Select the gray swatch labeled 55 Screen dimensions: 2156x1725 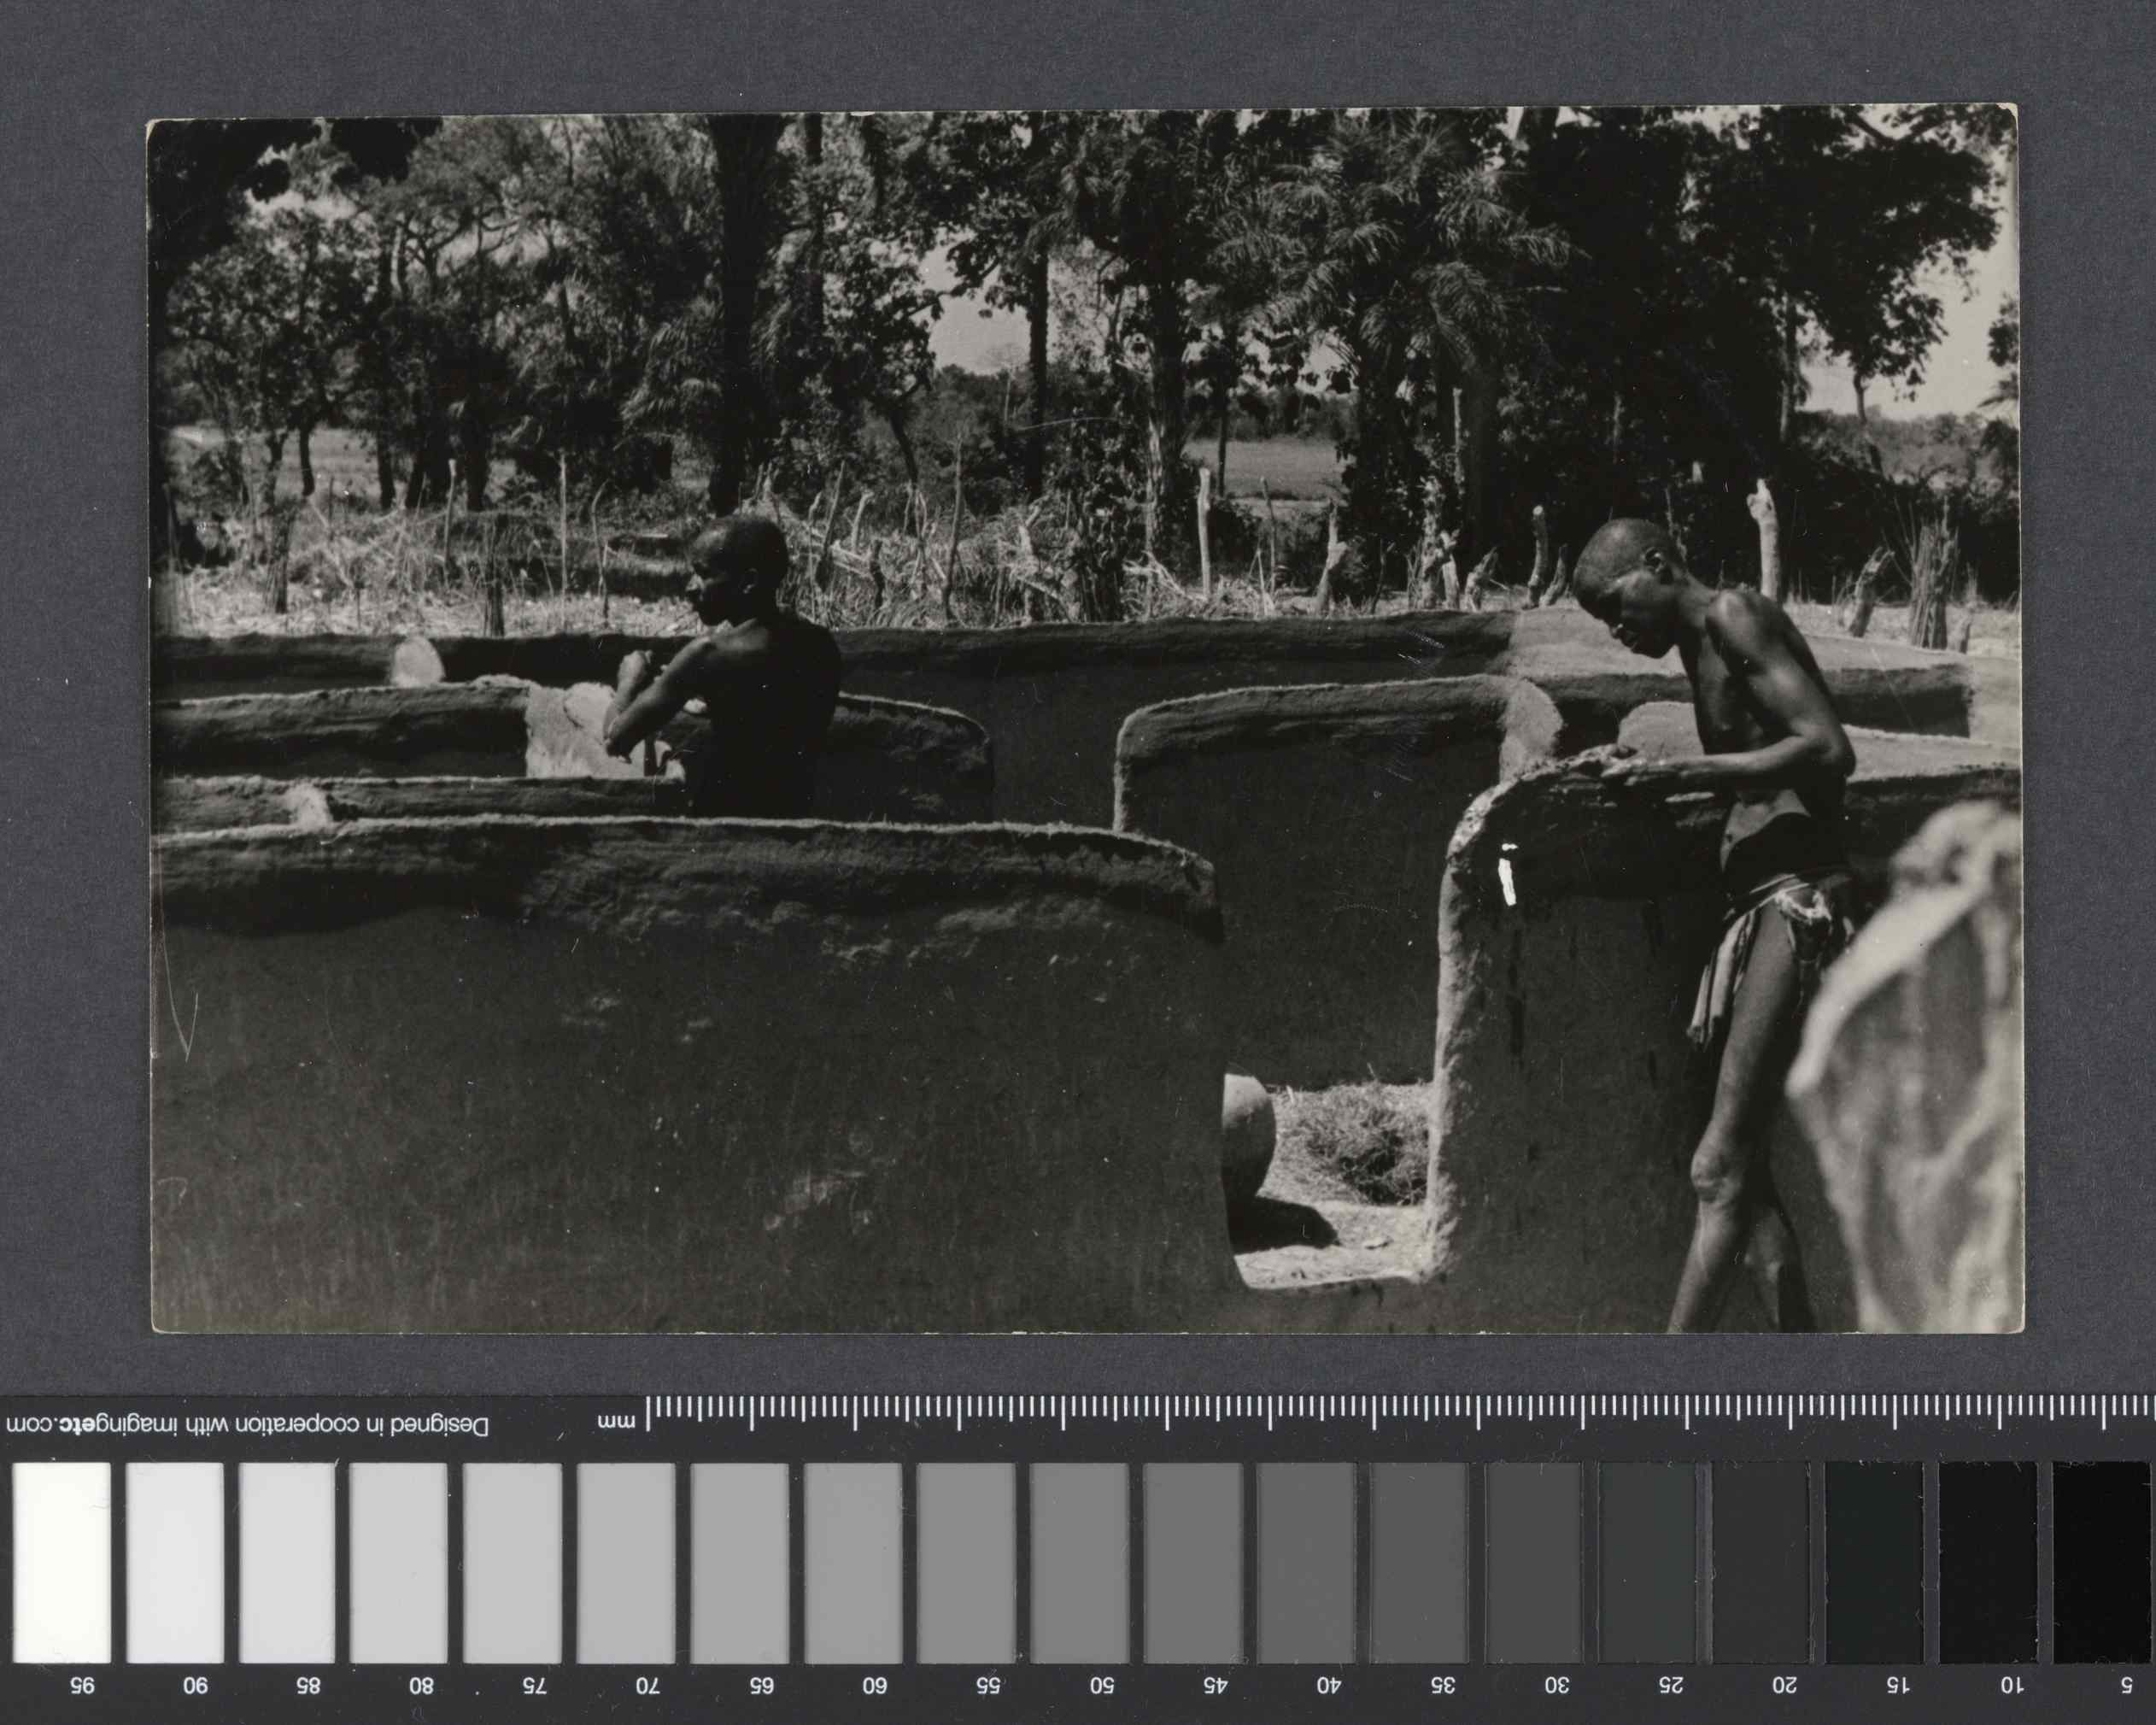click(x=966, y=1562)
